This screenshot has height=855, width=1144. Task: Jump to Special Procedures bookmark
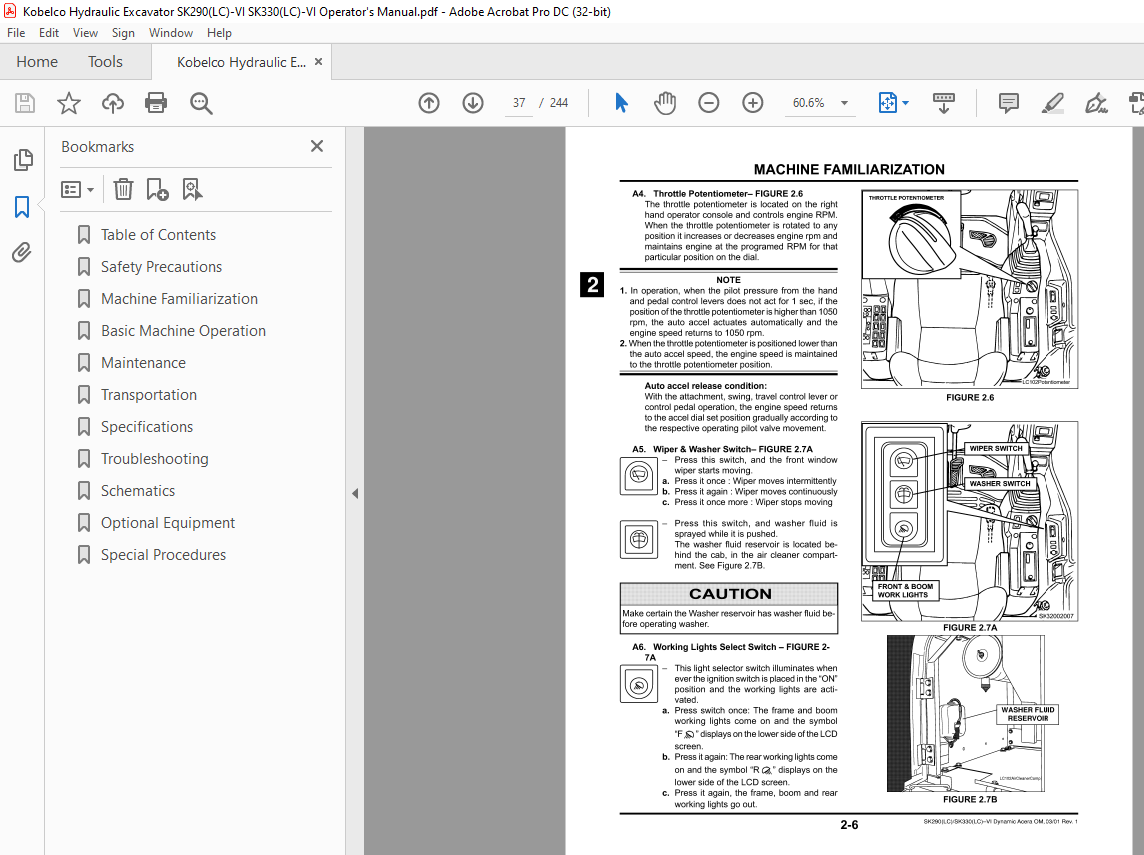click(x=163, y=556)
